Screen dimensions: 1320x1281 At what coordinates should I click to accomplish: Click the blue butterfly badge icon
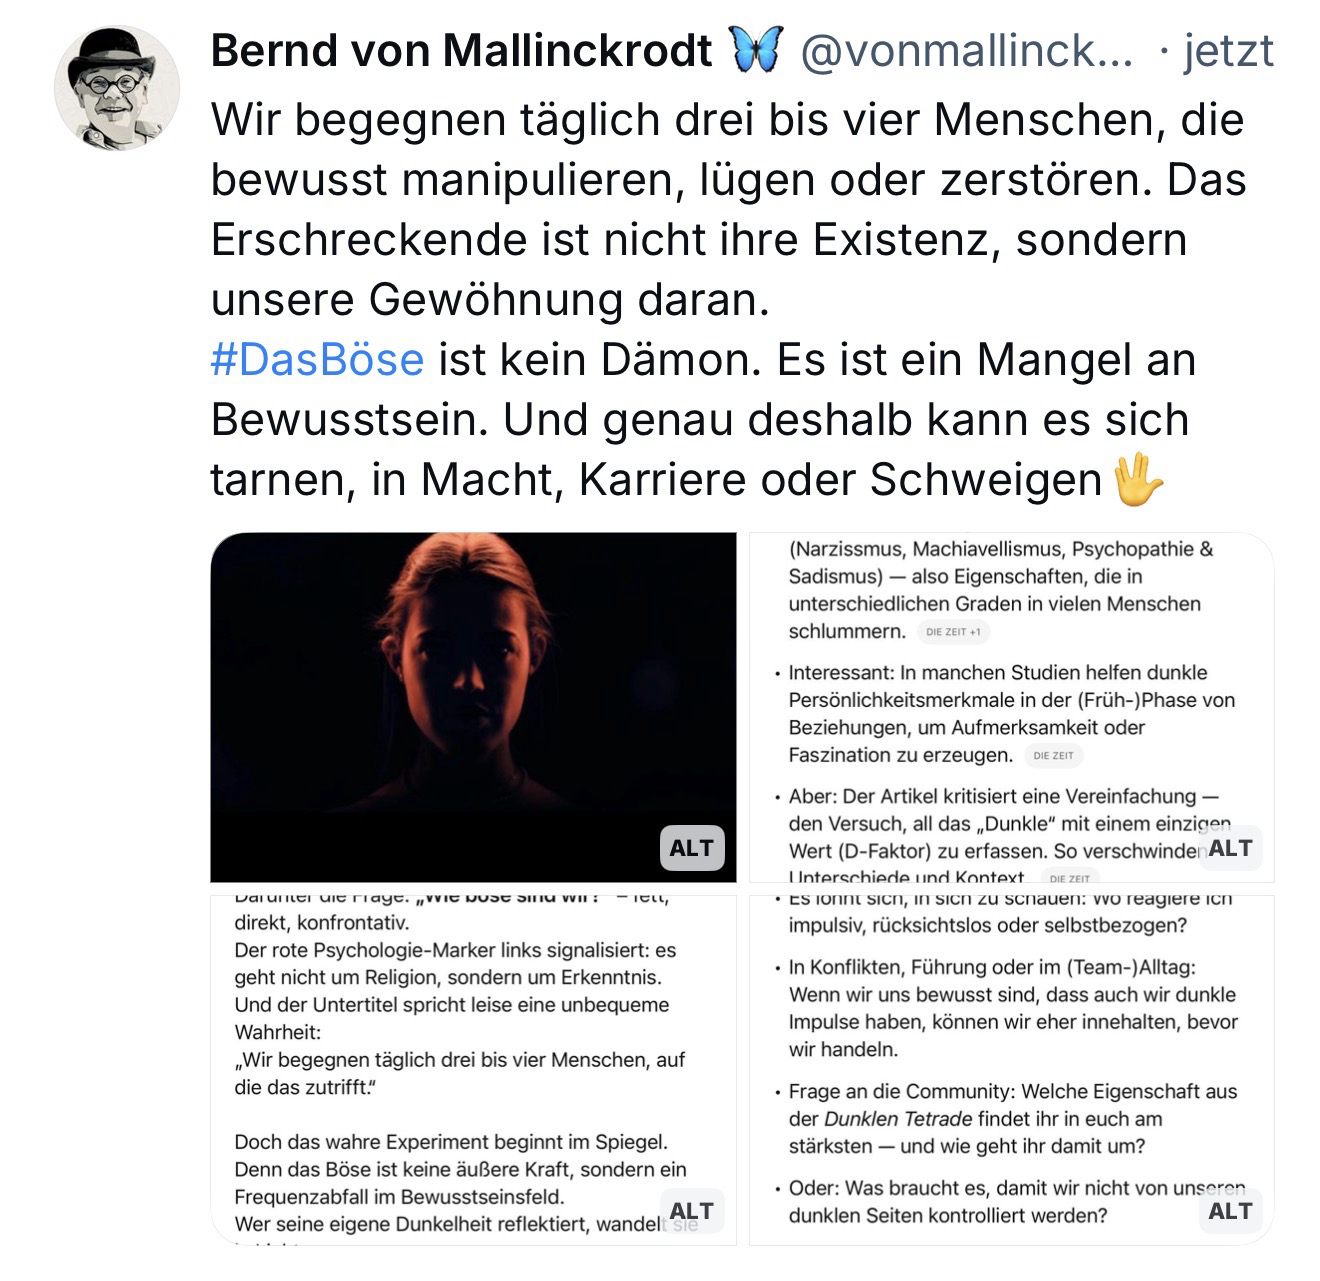[755, 50]
